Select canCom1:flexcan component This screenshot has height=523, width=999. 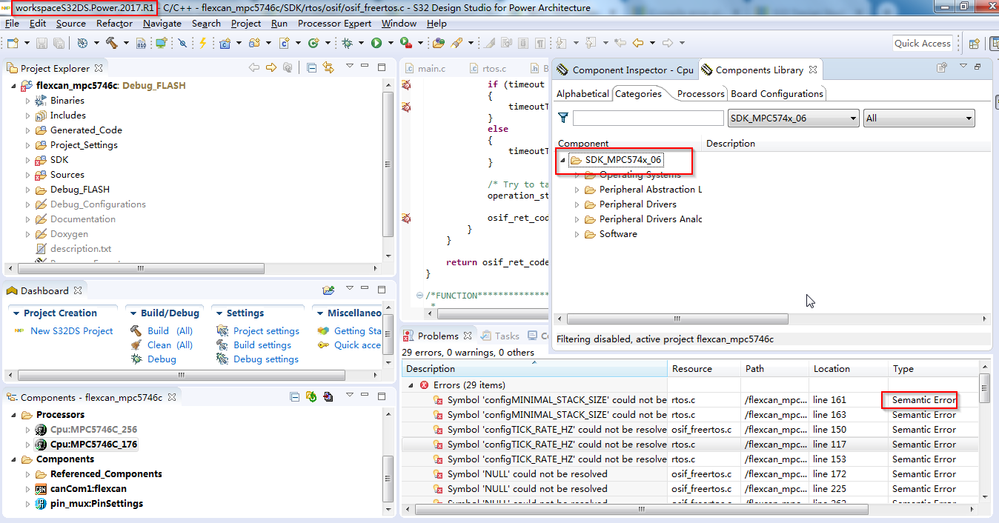pos(88,489)
